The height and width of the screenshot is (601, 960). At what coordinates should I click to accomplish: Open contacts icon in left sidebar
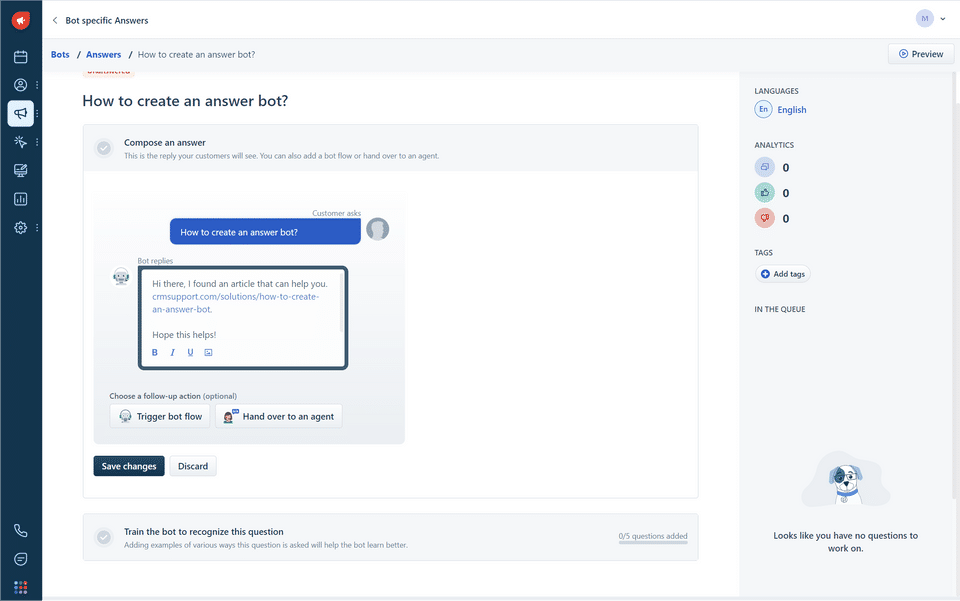pyautogui.click(x=20, y=86)
